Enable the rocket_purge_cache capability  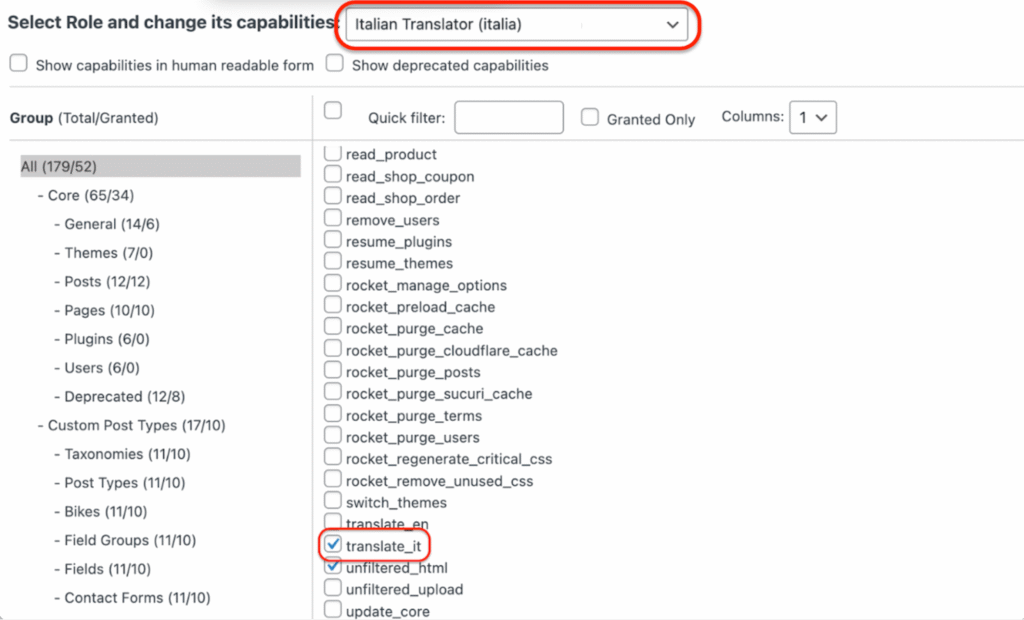pyautogui.click(x=333, y=328)
